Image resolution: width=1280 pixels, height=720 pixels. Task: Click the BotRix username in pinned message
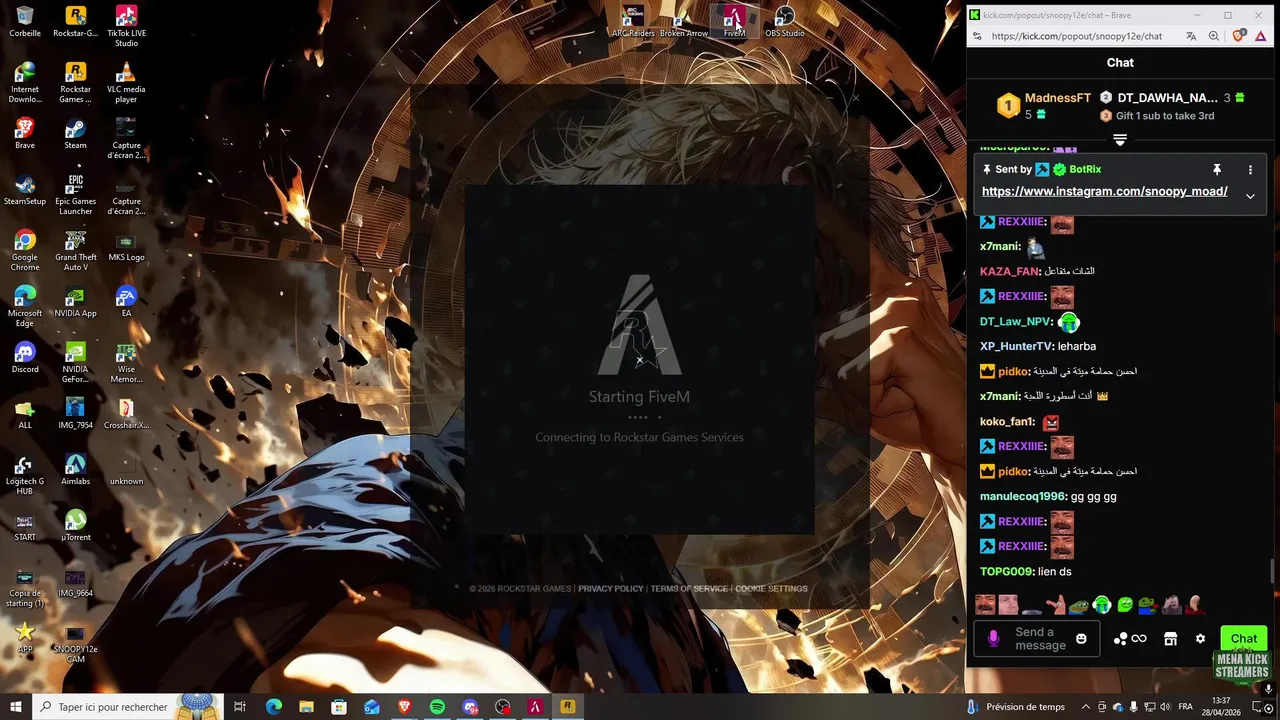1085,170
